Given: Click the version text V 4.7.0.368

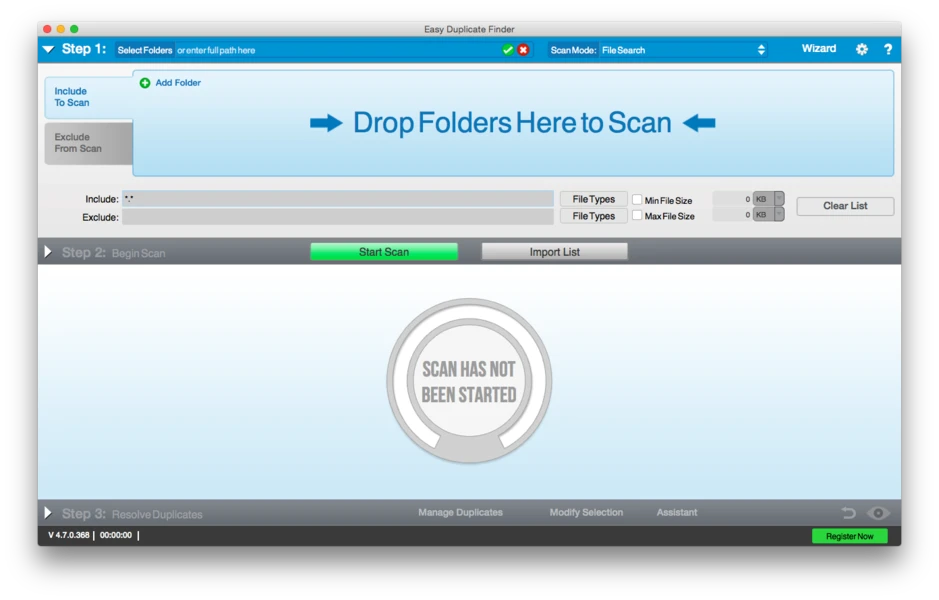Looking at the screenshot, I should 69,535.
